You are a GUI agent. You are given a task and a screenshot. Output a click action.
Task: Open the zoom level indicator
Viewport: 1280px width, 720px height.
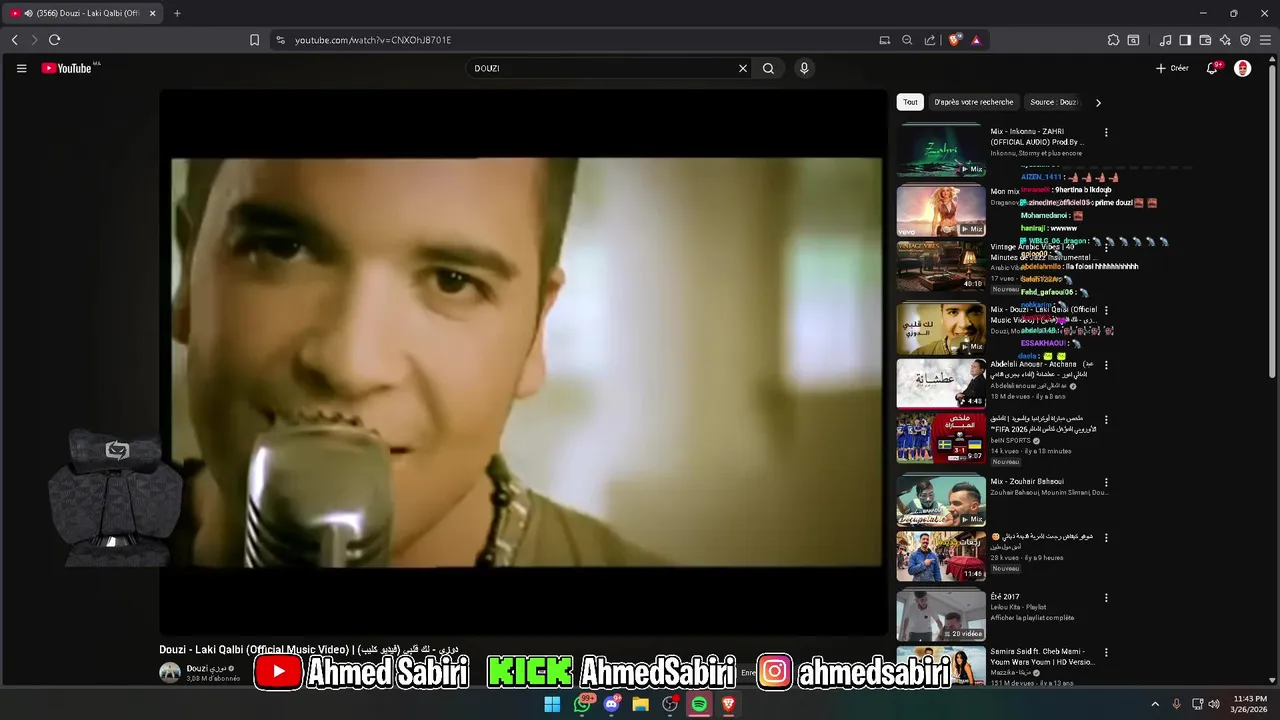pyautogui.click(x=907, y=40)
